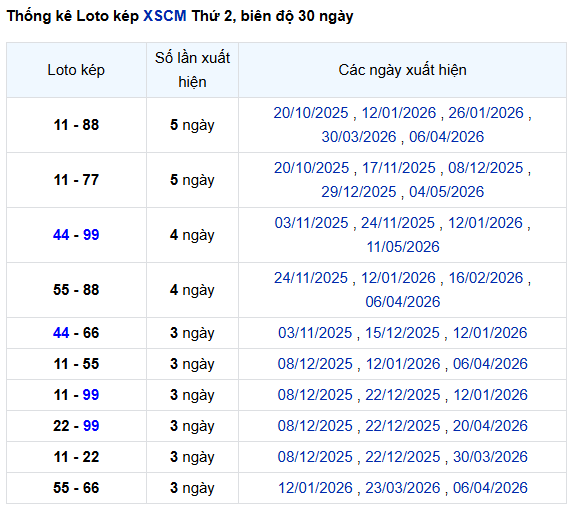
Task: Click '3 ngày' in the 11 - 99 row
Action: coord(192,395)
